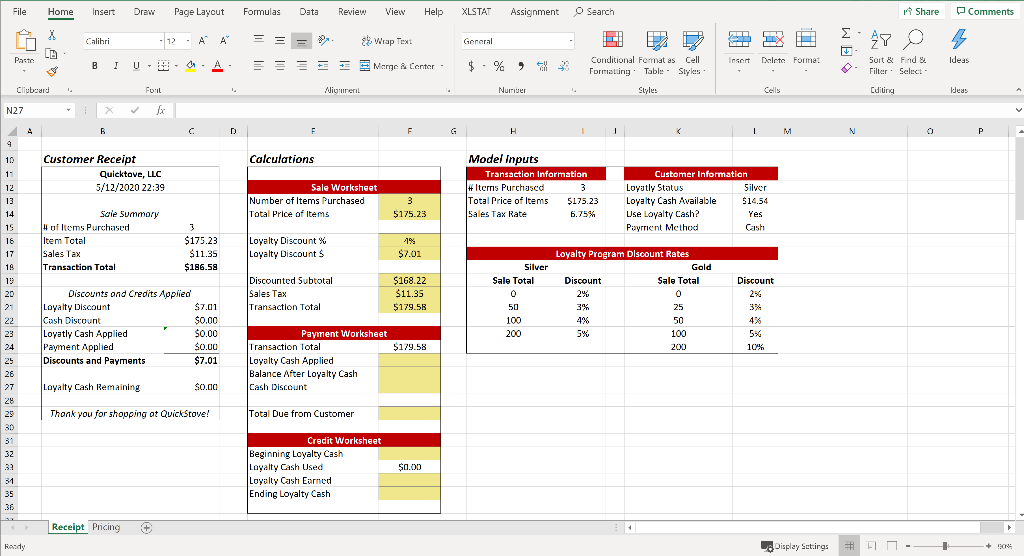
Task: Click the Cut scissors icon
Action: (x=52, y=35)
